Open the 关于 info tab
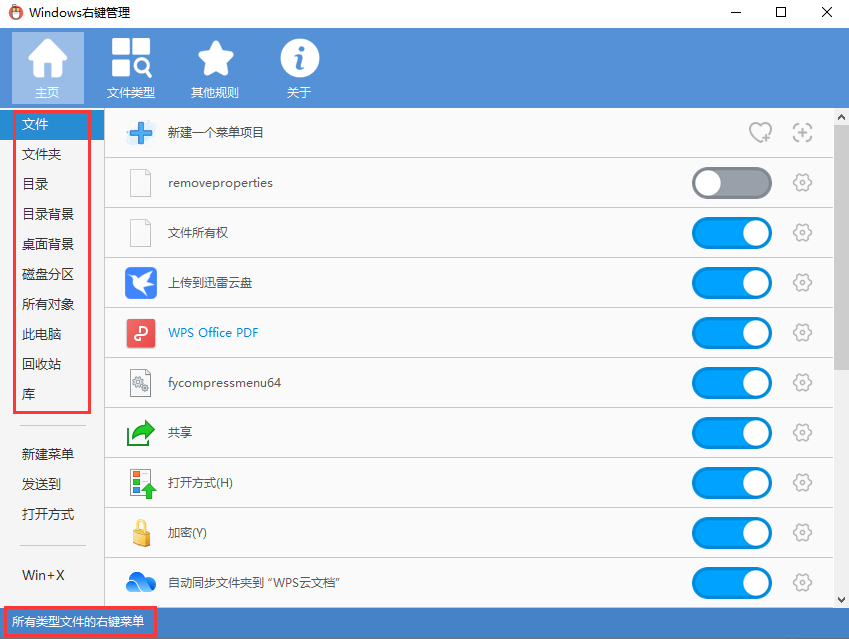This screenshot has height=639, width=849. click(299, 68)
